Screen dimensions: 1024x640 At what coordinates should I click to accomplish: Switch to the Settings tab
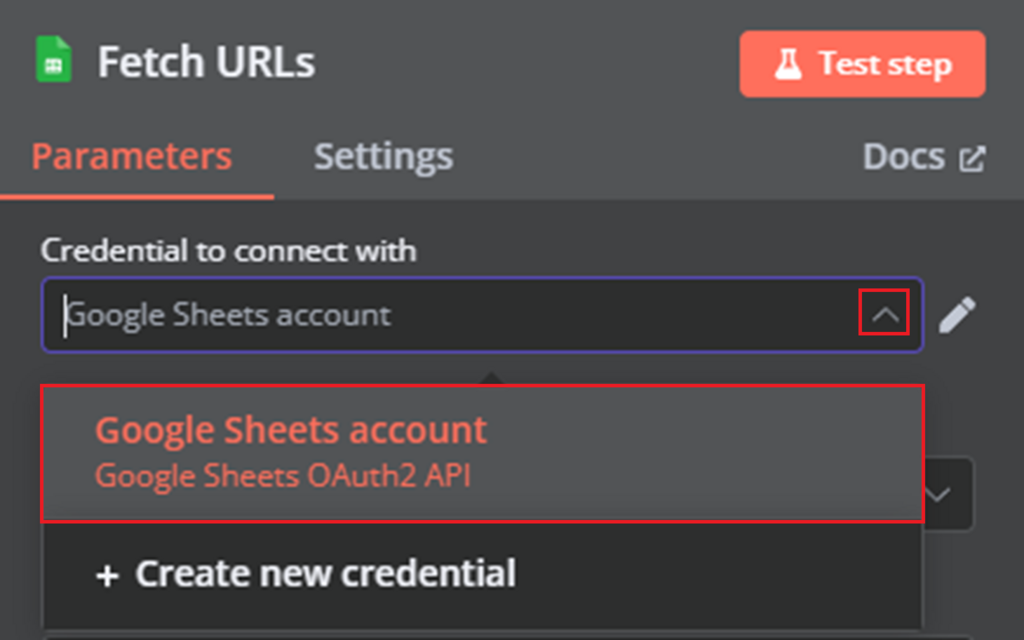click(383, 156)
